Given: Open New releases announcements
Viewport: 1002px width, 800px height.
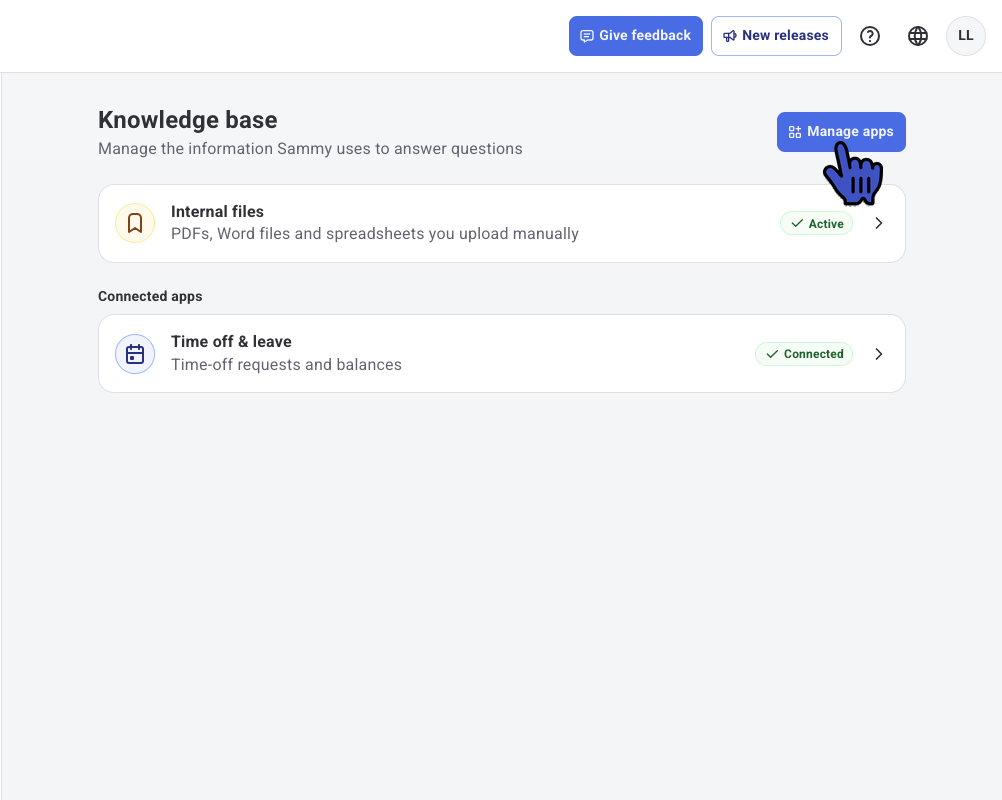Looking at the screenshot, I should [776, 36].
